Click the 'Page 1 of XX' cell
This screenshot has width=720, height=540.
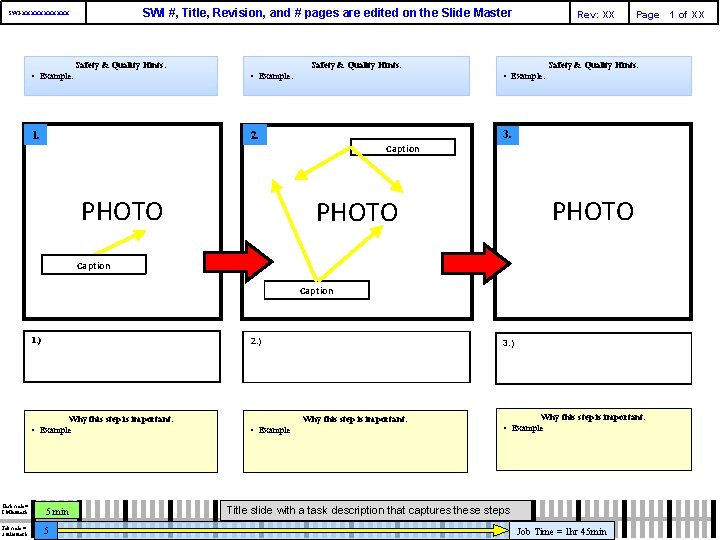(x=673, y=14)
